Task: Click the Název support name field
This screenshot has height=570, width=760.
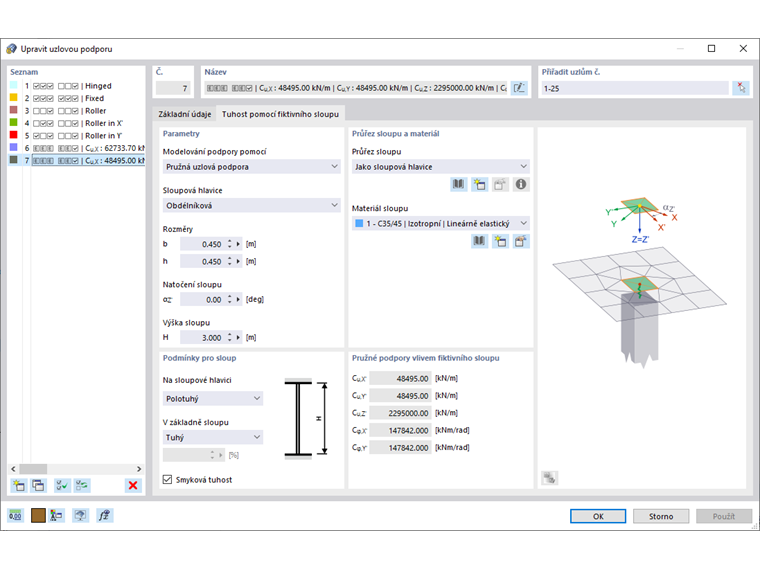Action: 356,88
